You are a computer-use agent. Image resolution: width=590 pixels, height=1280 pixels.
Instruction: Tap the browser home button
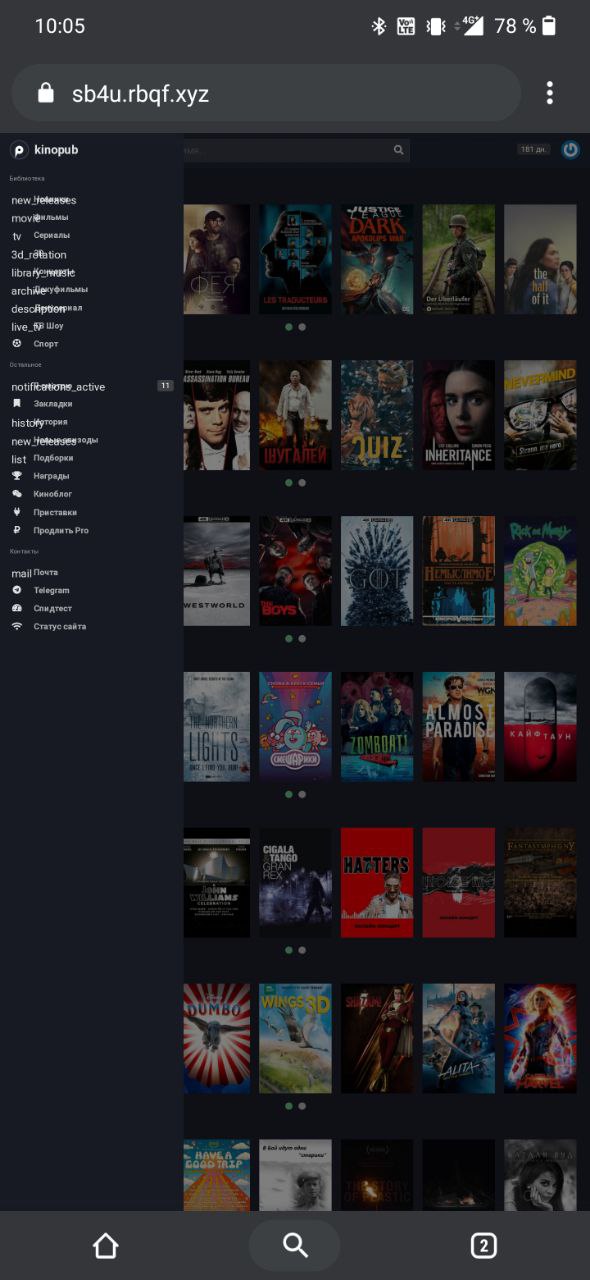(x=105, y=1245)
